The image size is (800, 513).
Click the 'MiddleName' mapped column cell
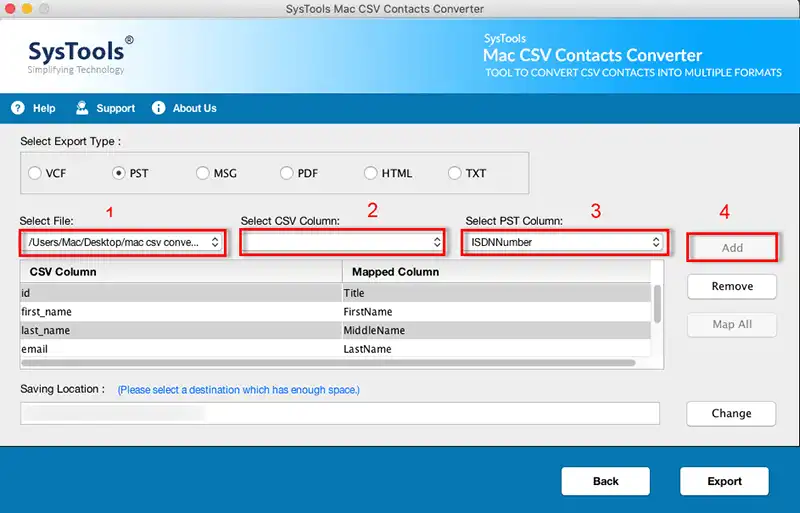coord(496,330)
